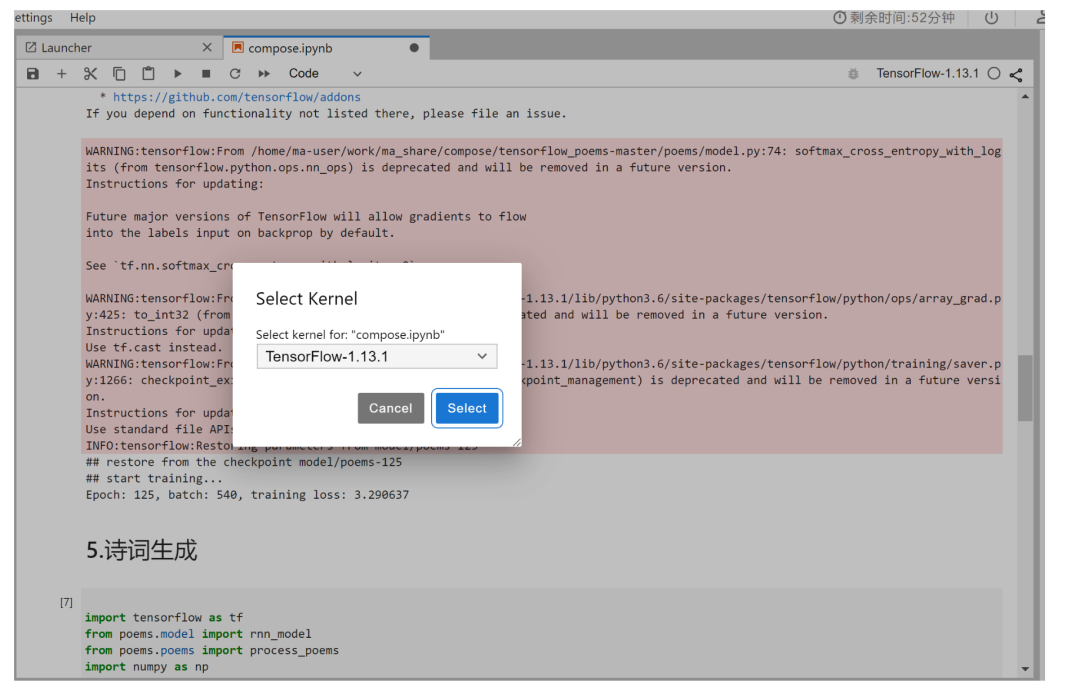Open the Help menu
This screenshot has width=1080, height=688.
click(x=83, y=17)
